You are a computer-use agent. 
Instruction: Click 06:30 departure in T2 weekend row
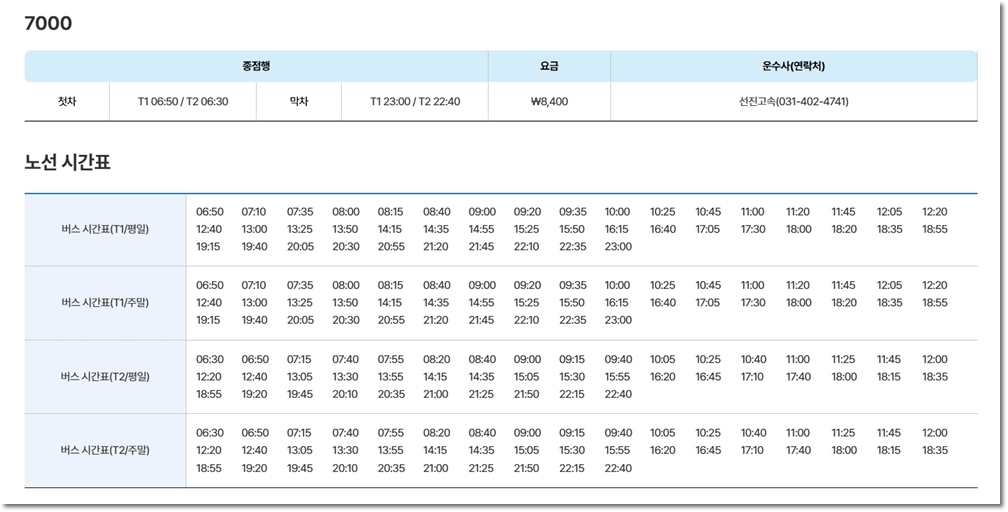point(210,433)
